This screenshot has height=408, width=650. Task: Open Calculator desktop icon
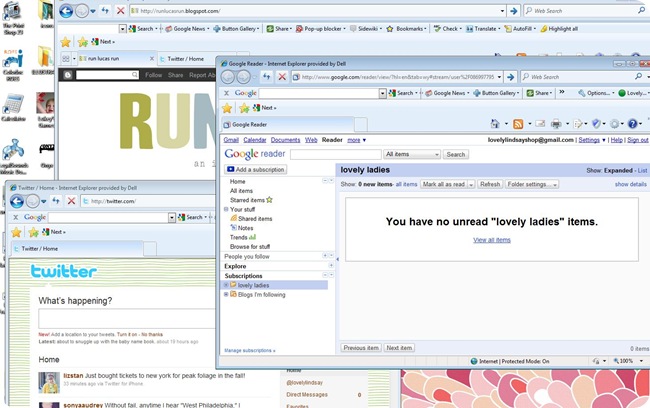pyautogui.click(x=13, y=107)
